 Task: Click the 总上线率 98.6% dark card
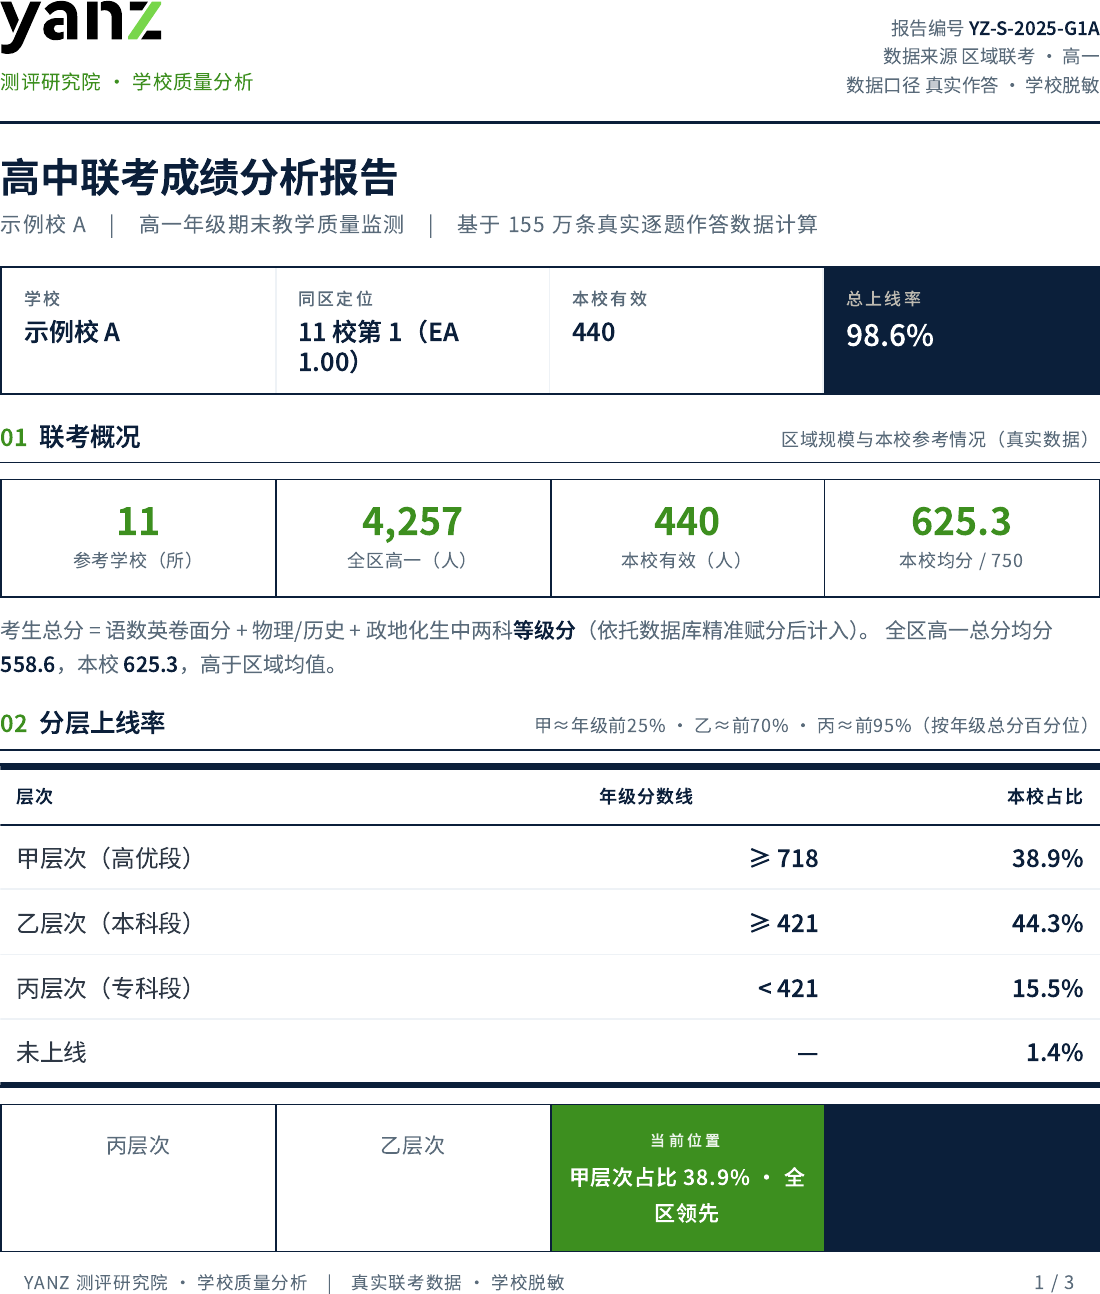coord(962,330)
